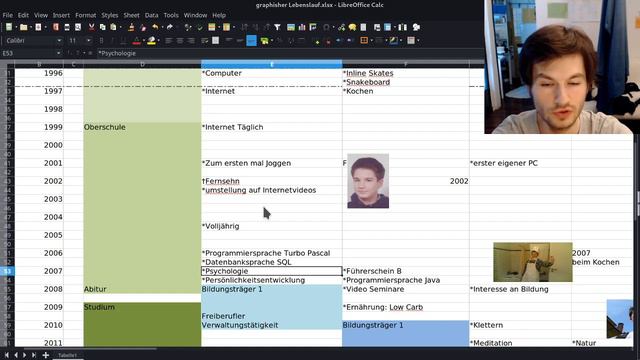Save the document with the Save icon
Screen dimensions: 640x360
coord(38,27)
